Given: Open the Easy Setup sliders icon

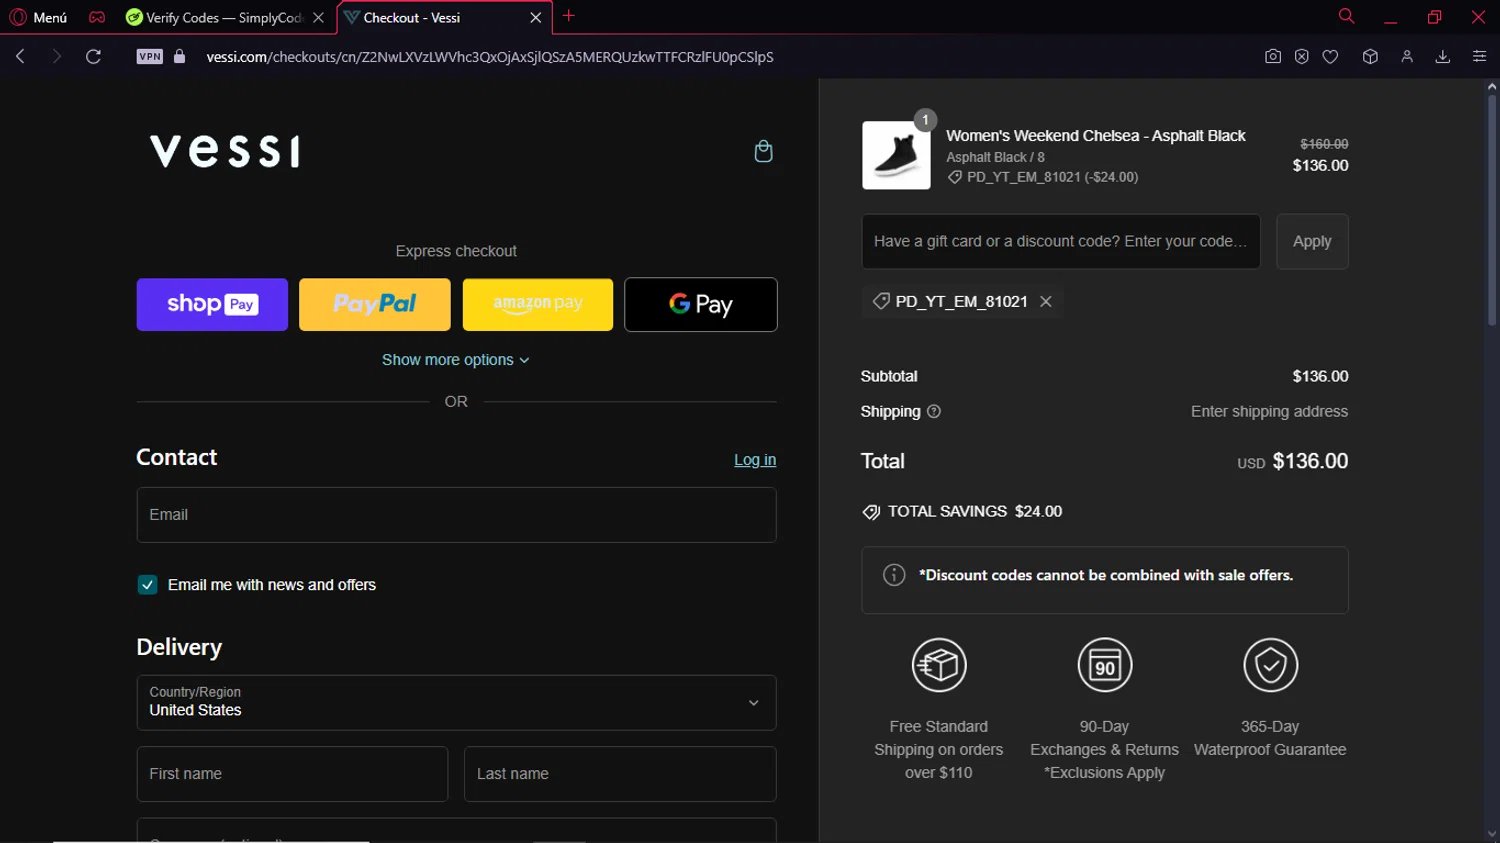Looking at the screenshot, I should pyautogui.click(x=1479, y=57).
